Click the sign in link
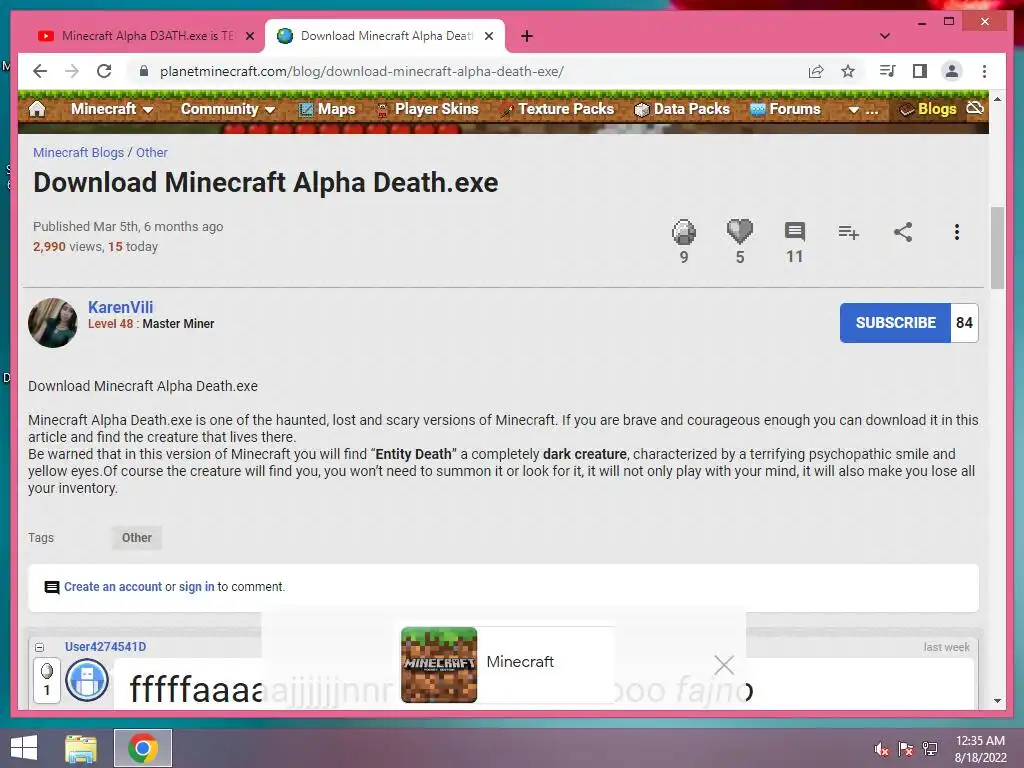This screenshot has width=1024, height=768. 197,586
